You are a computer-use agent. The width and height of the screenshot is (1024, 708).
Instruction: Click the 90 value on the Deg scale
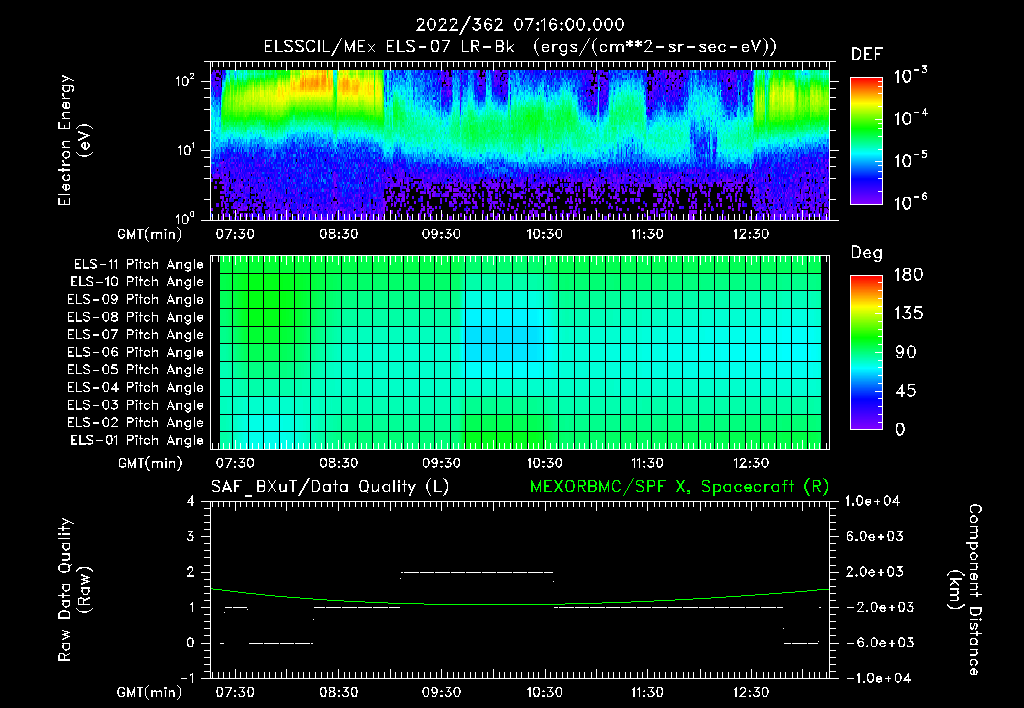click(906, 352)
